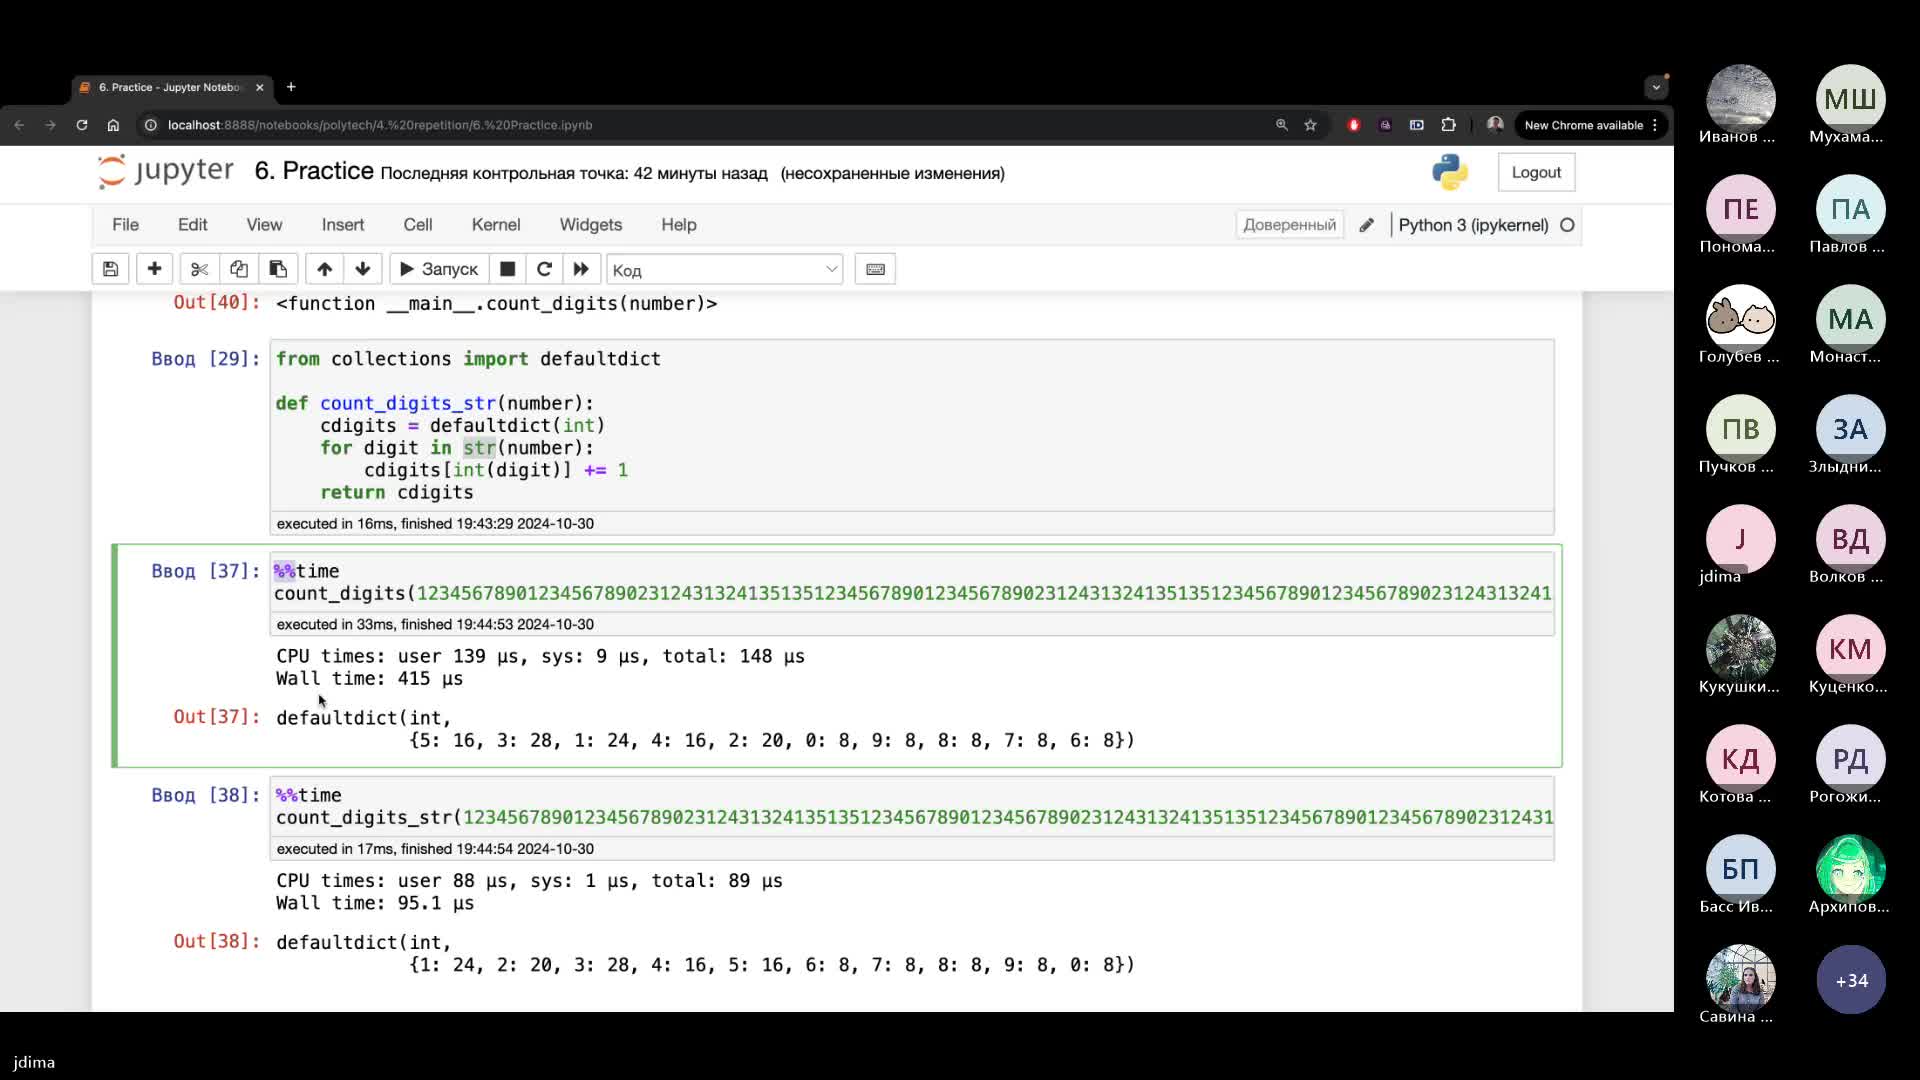Screen dimensions: 1920x1080
Task: Restart the kernel circular arrow icon
Action: (544, 269)
